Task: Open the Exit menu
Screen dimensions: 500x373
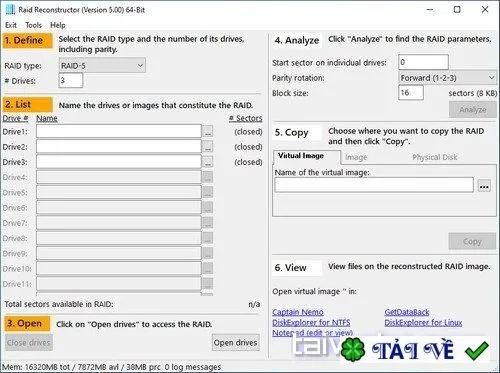Action: coord(11,25)
